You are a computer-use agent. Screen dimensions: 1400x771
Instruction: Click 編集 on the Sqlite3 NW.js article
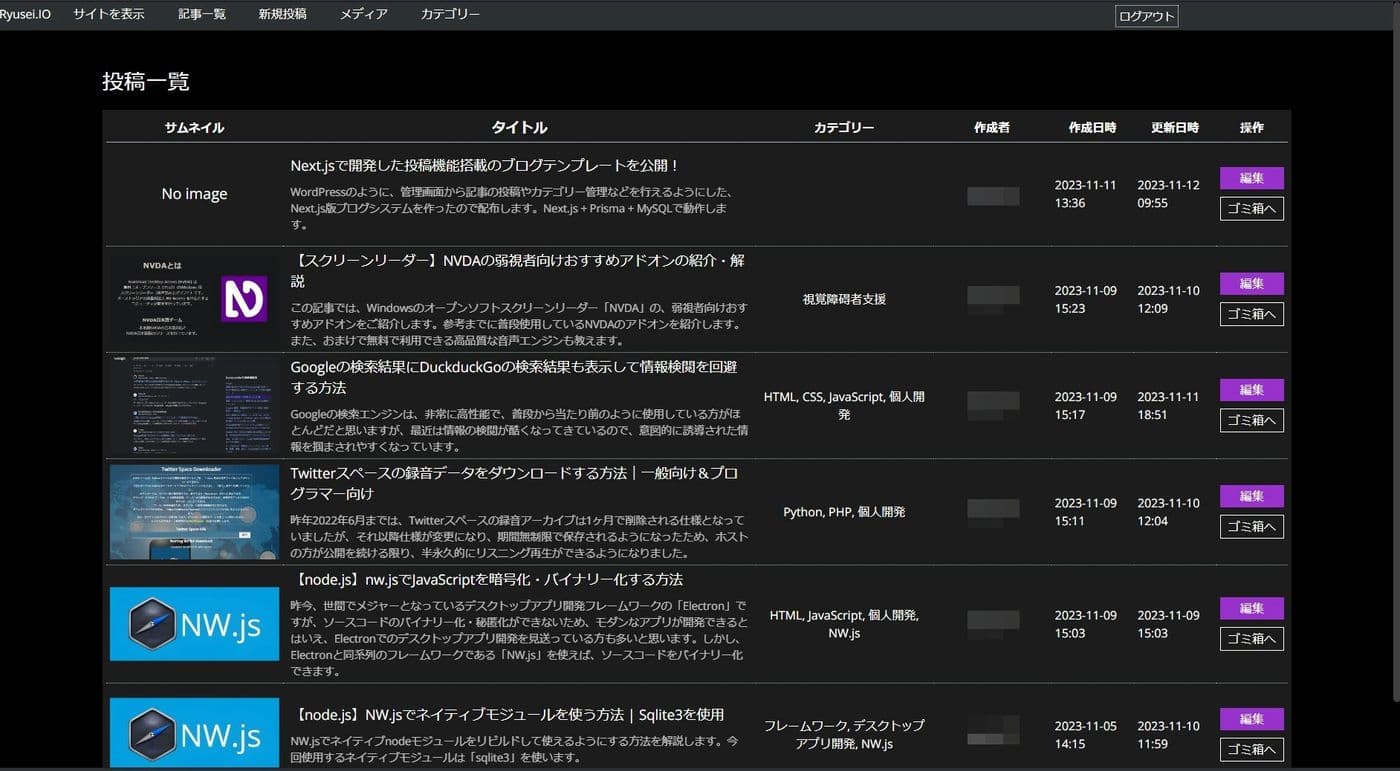coord(1251,718)
